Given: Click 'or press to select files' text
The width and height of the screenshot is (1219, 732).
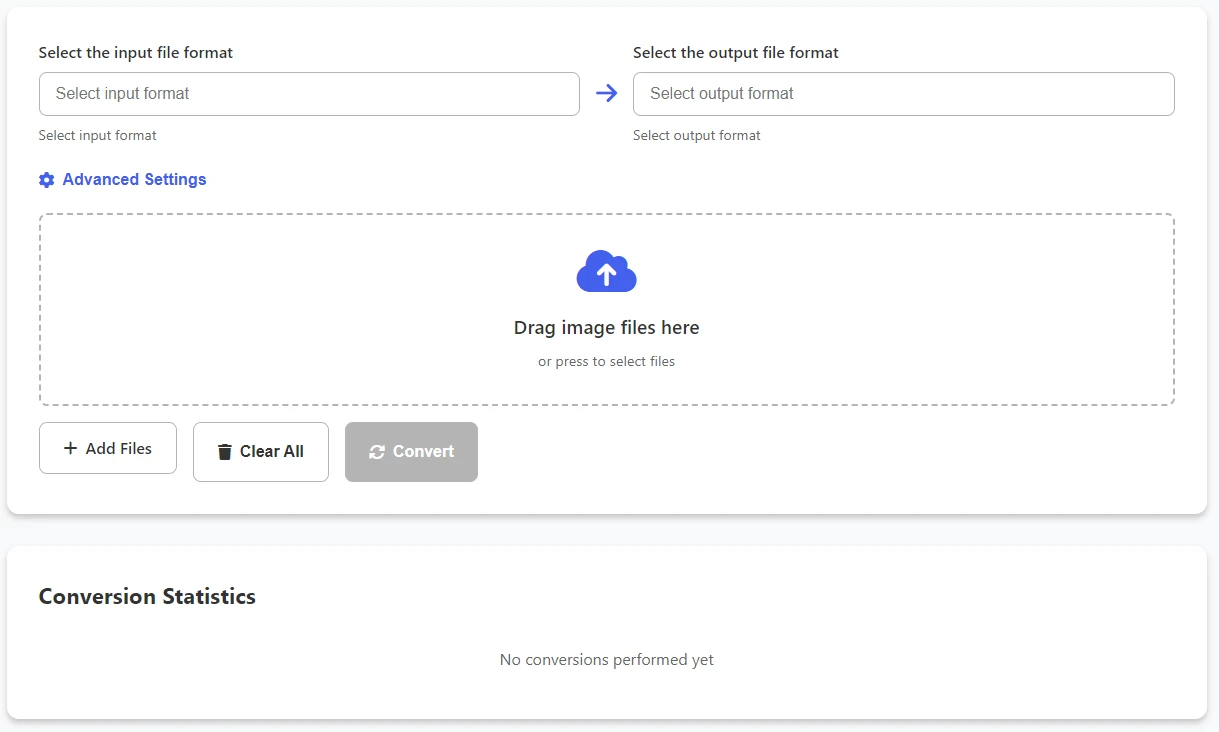Looking at the screenshot, I should [x=606, y=361].
